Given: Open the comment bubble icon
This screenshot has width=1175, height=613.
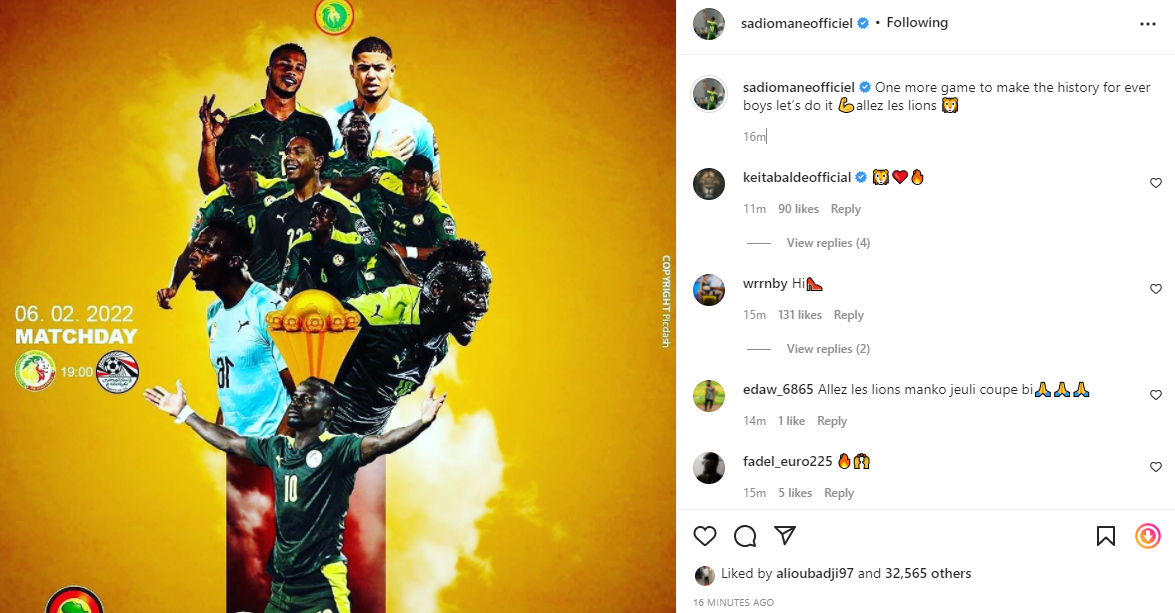Looking at the screenshot, I should pyautogui.click(x=745, y=536).
